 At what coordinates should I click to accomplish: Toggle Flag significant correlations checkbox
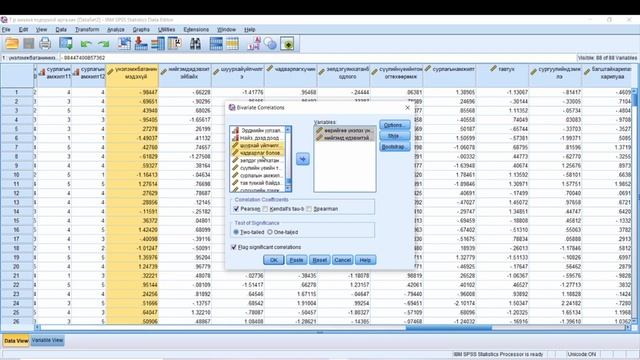pos(234,247)
